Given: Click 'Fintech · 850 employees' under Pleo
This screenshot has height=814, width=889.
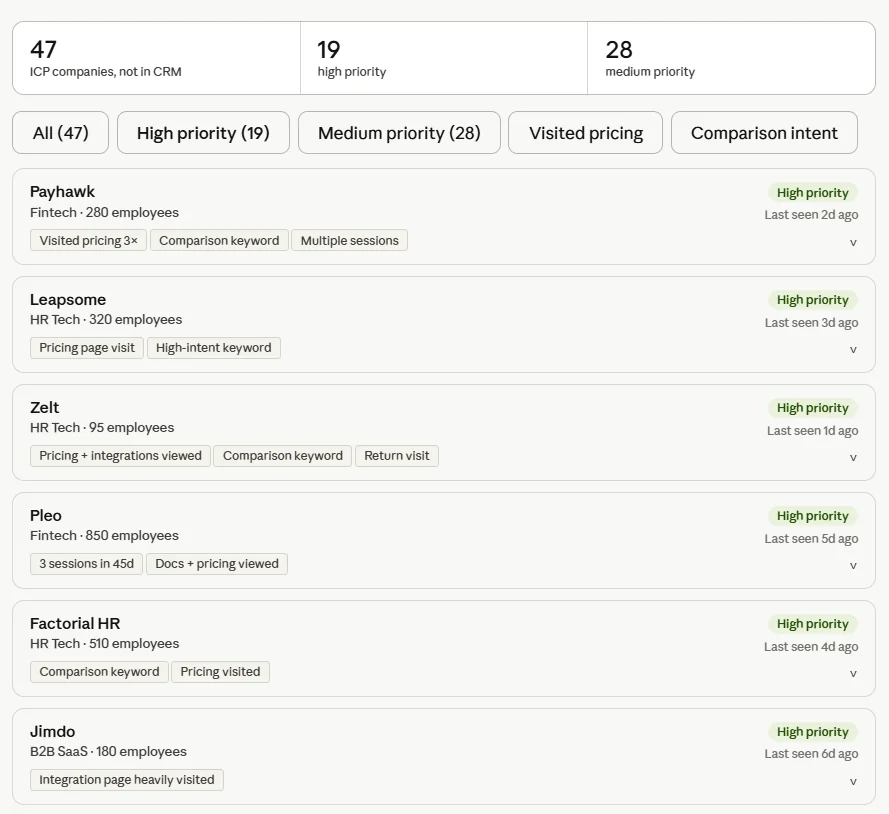Looking at the screenshot, I should pyautogui.click(x=104, y=536).
